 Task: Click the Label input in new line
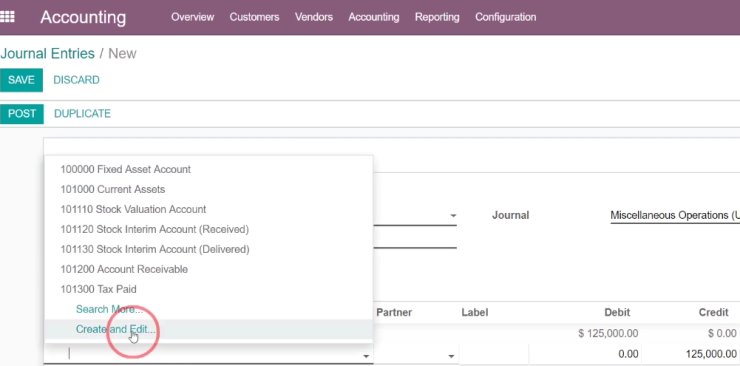[x=493, y=354]
